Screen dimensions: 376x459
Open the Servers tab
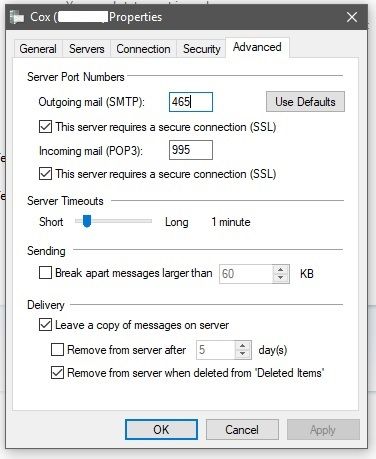pyautogui.click(x=87, y=49)
